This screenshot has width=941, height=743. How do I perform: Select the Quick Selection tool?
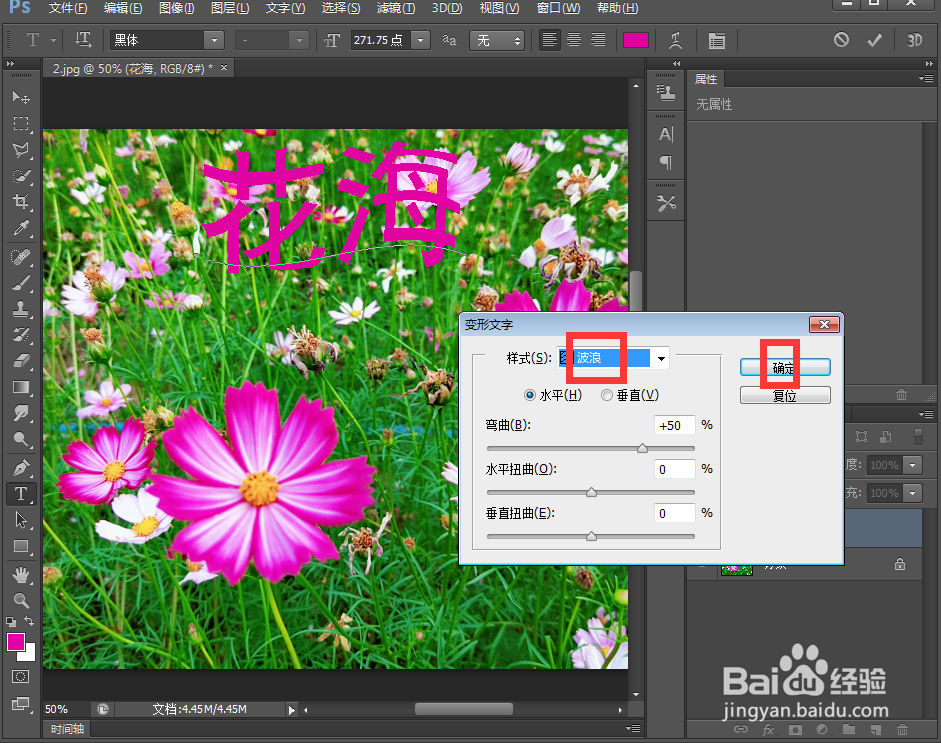(x=21, y=176)
